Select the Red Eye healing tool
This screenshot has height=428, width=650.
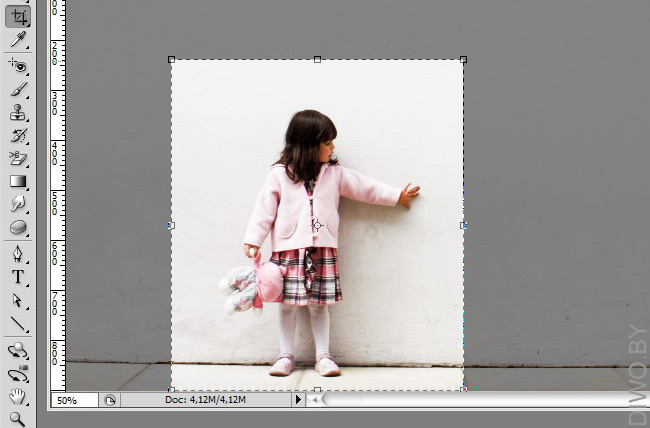18,66
